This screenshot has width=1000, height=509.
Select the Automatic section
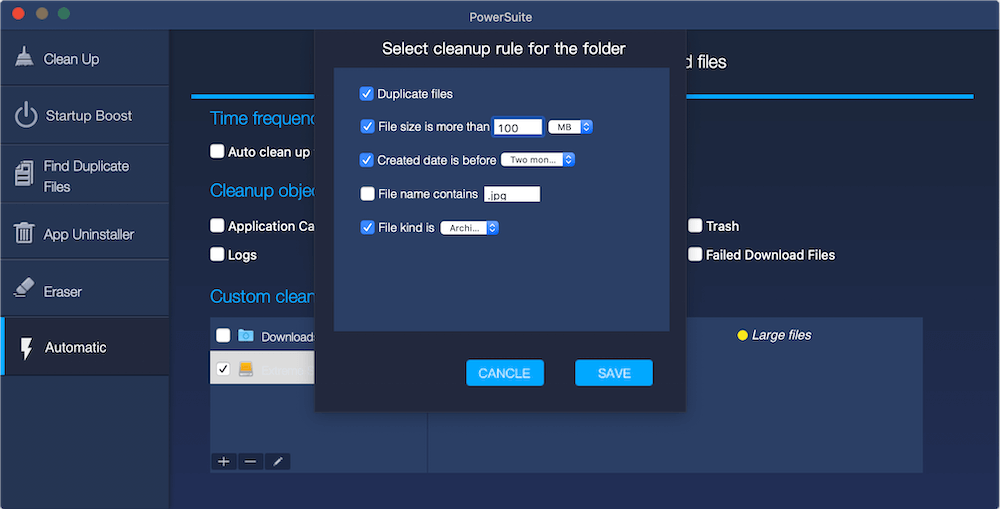[85, 346]
